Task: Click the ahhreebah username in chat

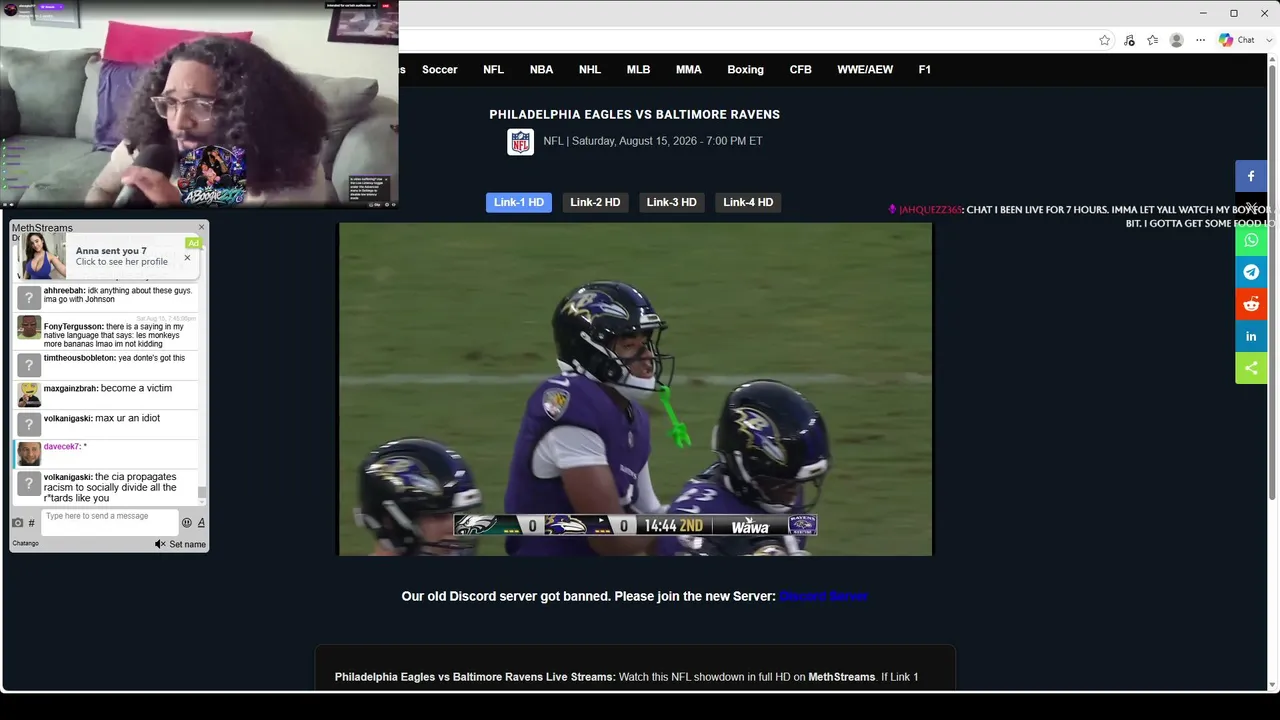Action: tap(64, 291)
